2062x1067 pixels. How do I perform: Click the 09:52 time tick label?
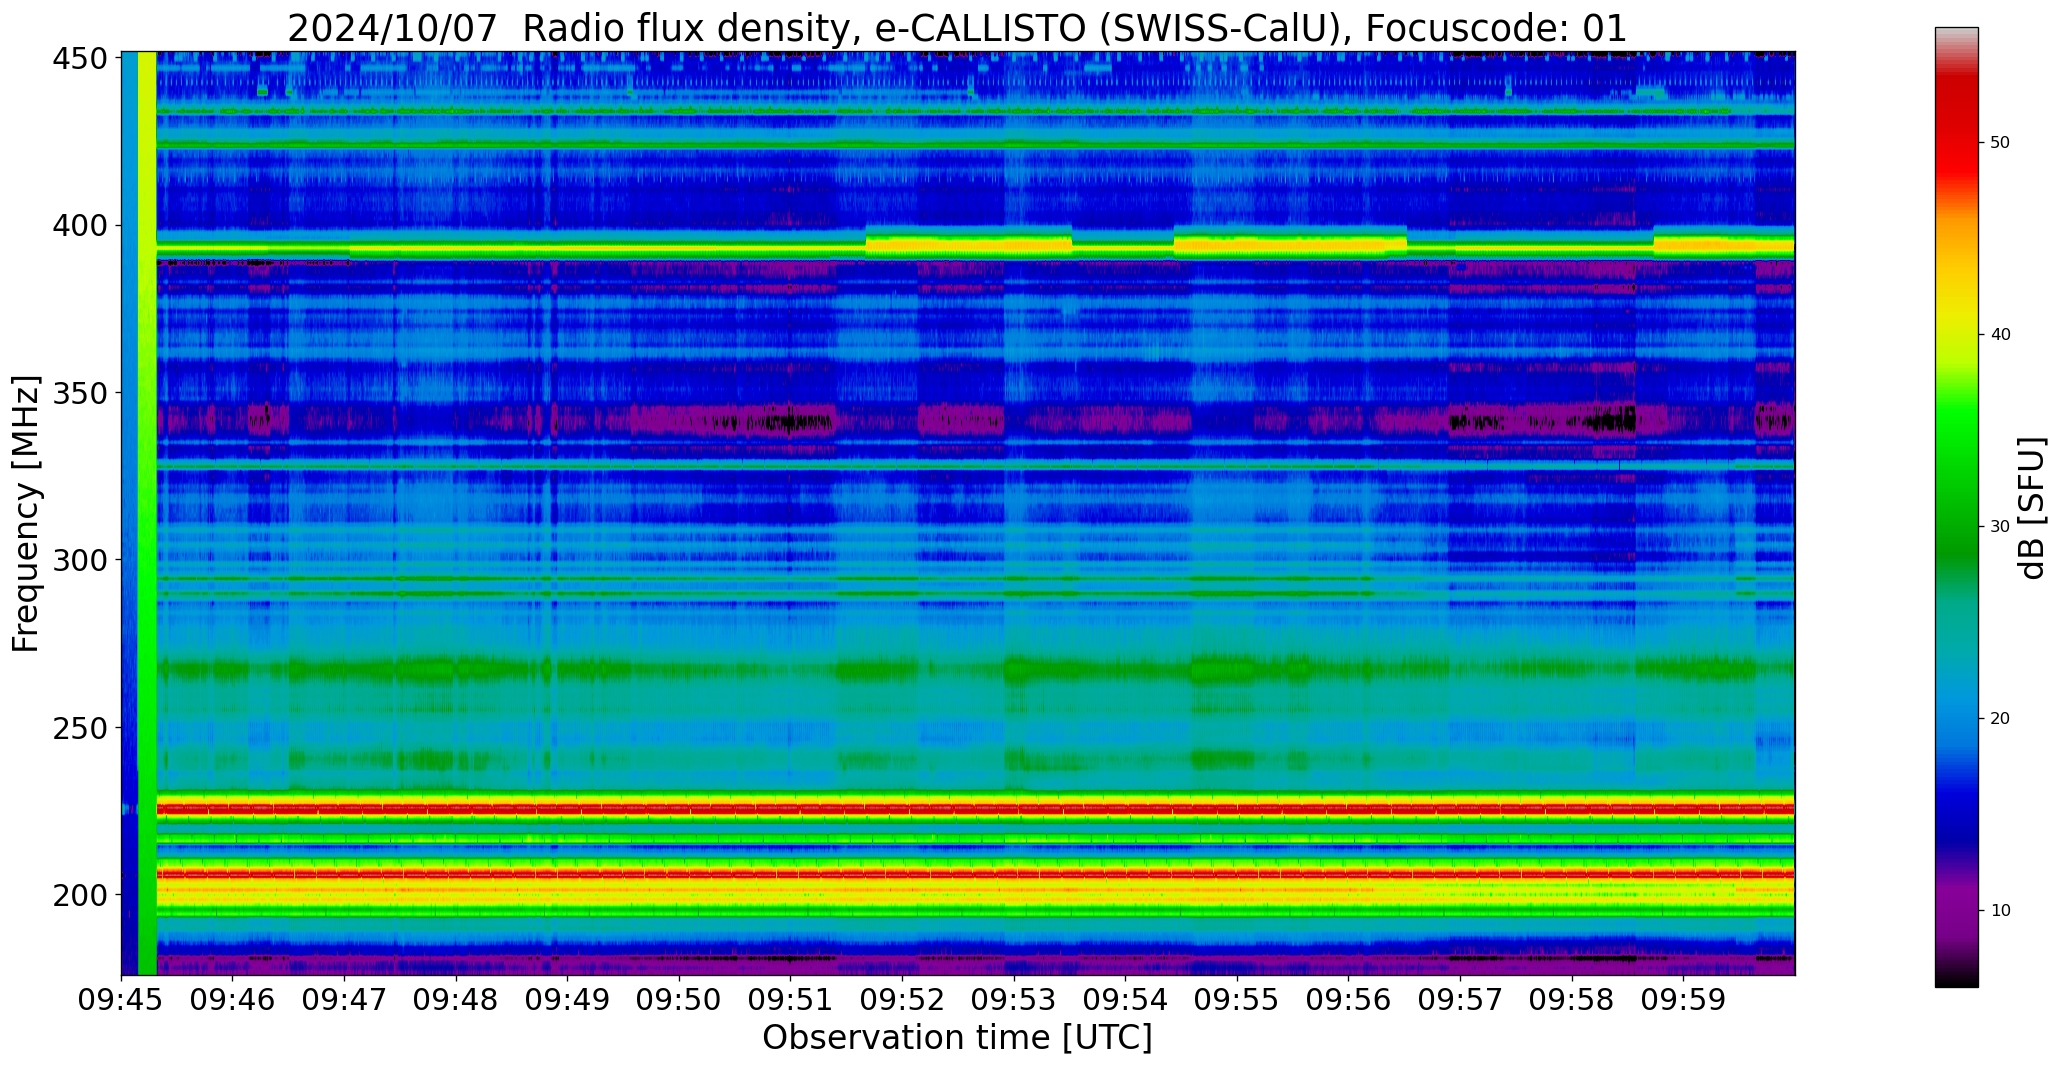click(x=902, y=999)
